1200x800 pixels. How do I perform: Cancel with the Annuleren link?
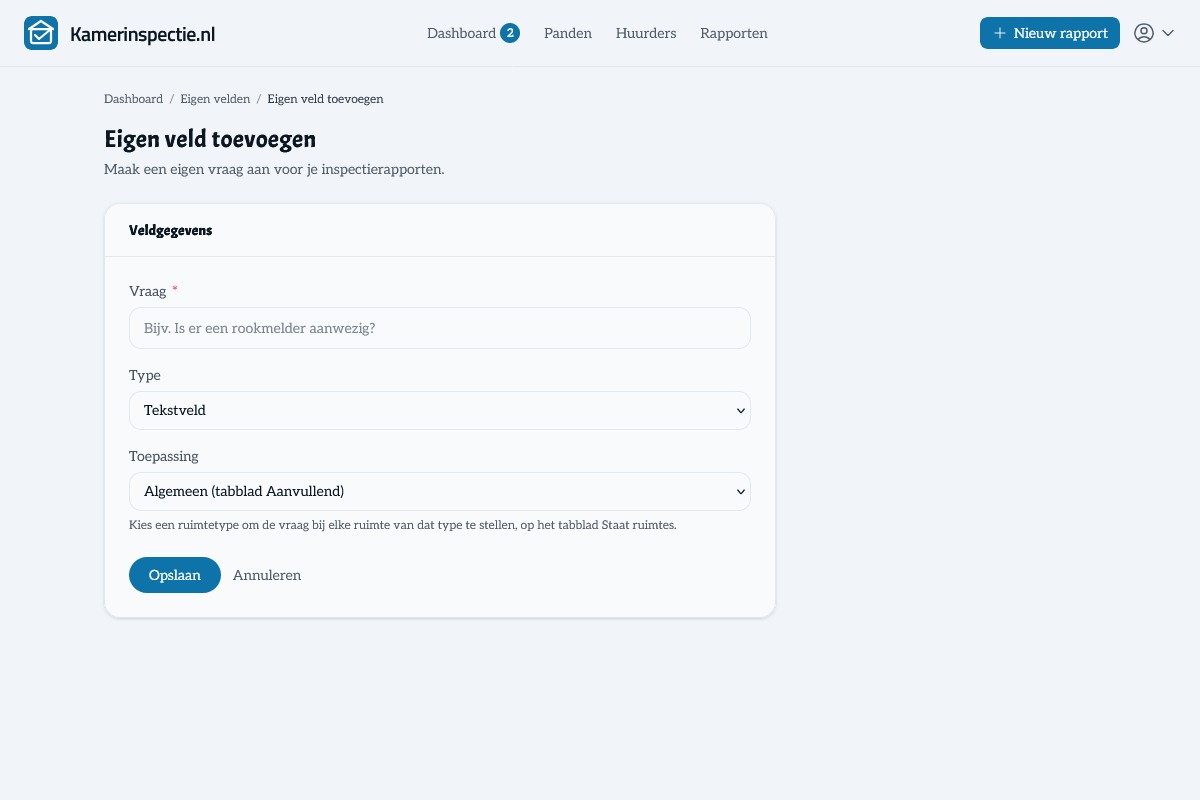click(267, 575)
